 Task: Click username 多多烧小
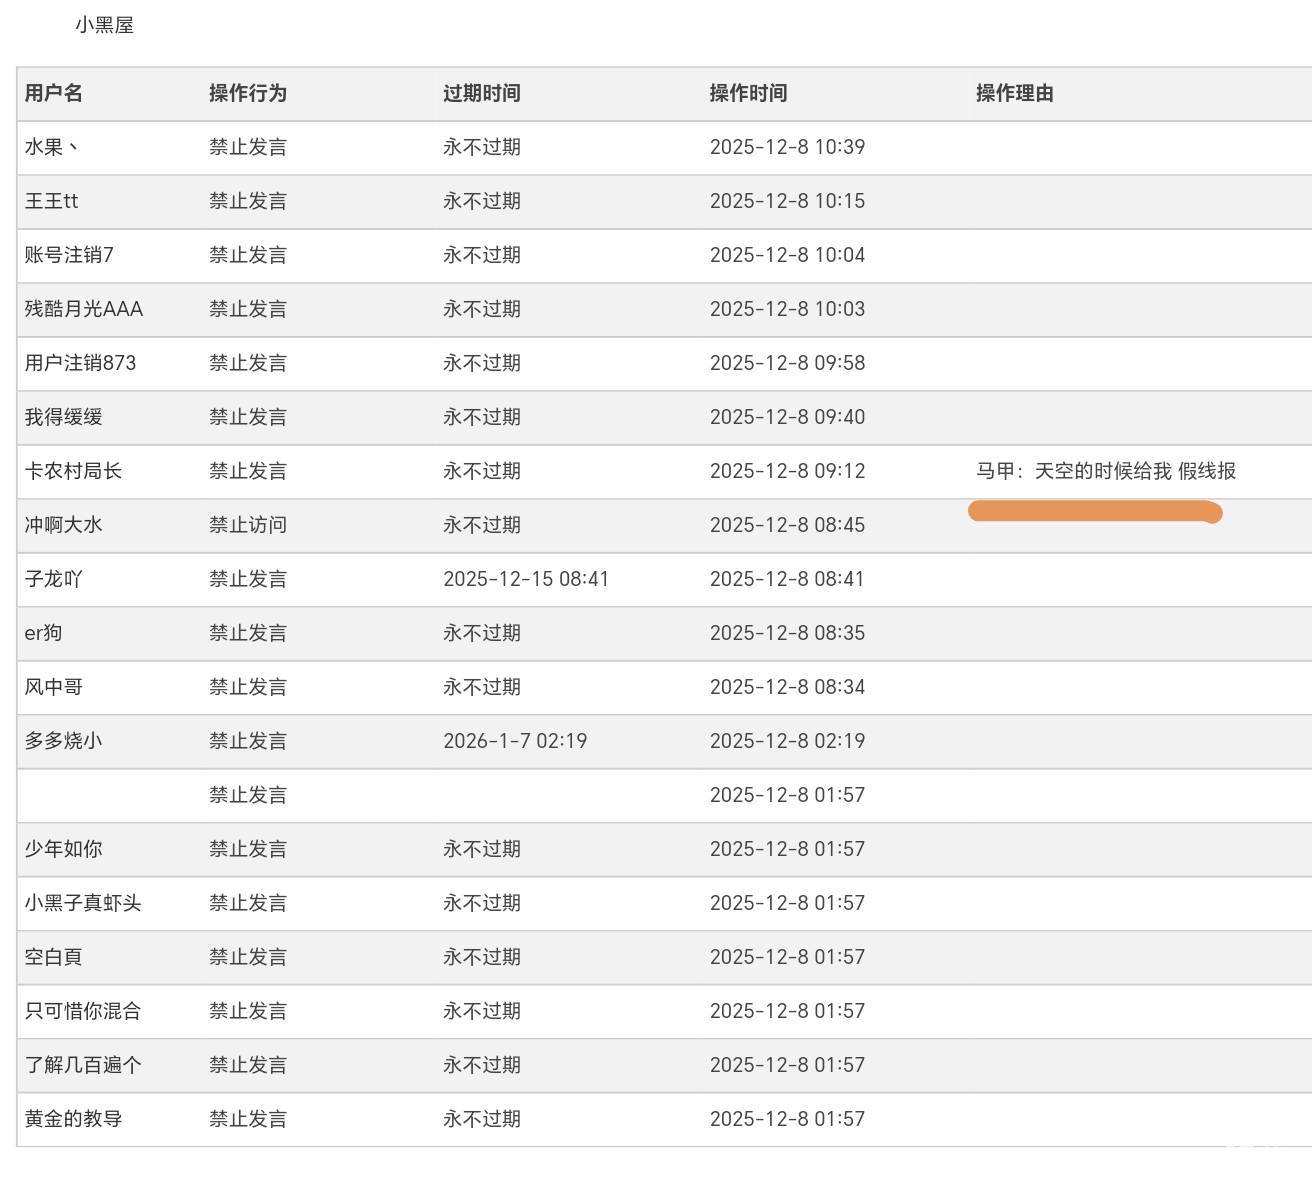[x=63, y=741]
